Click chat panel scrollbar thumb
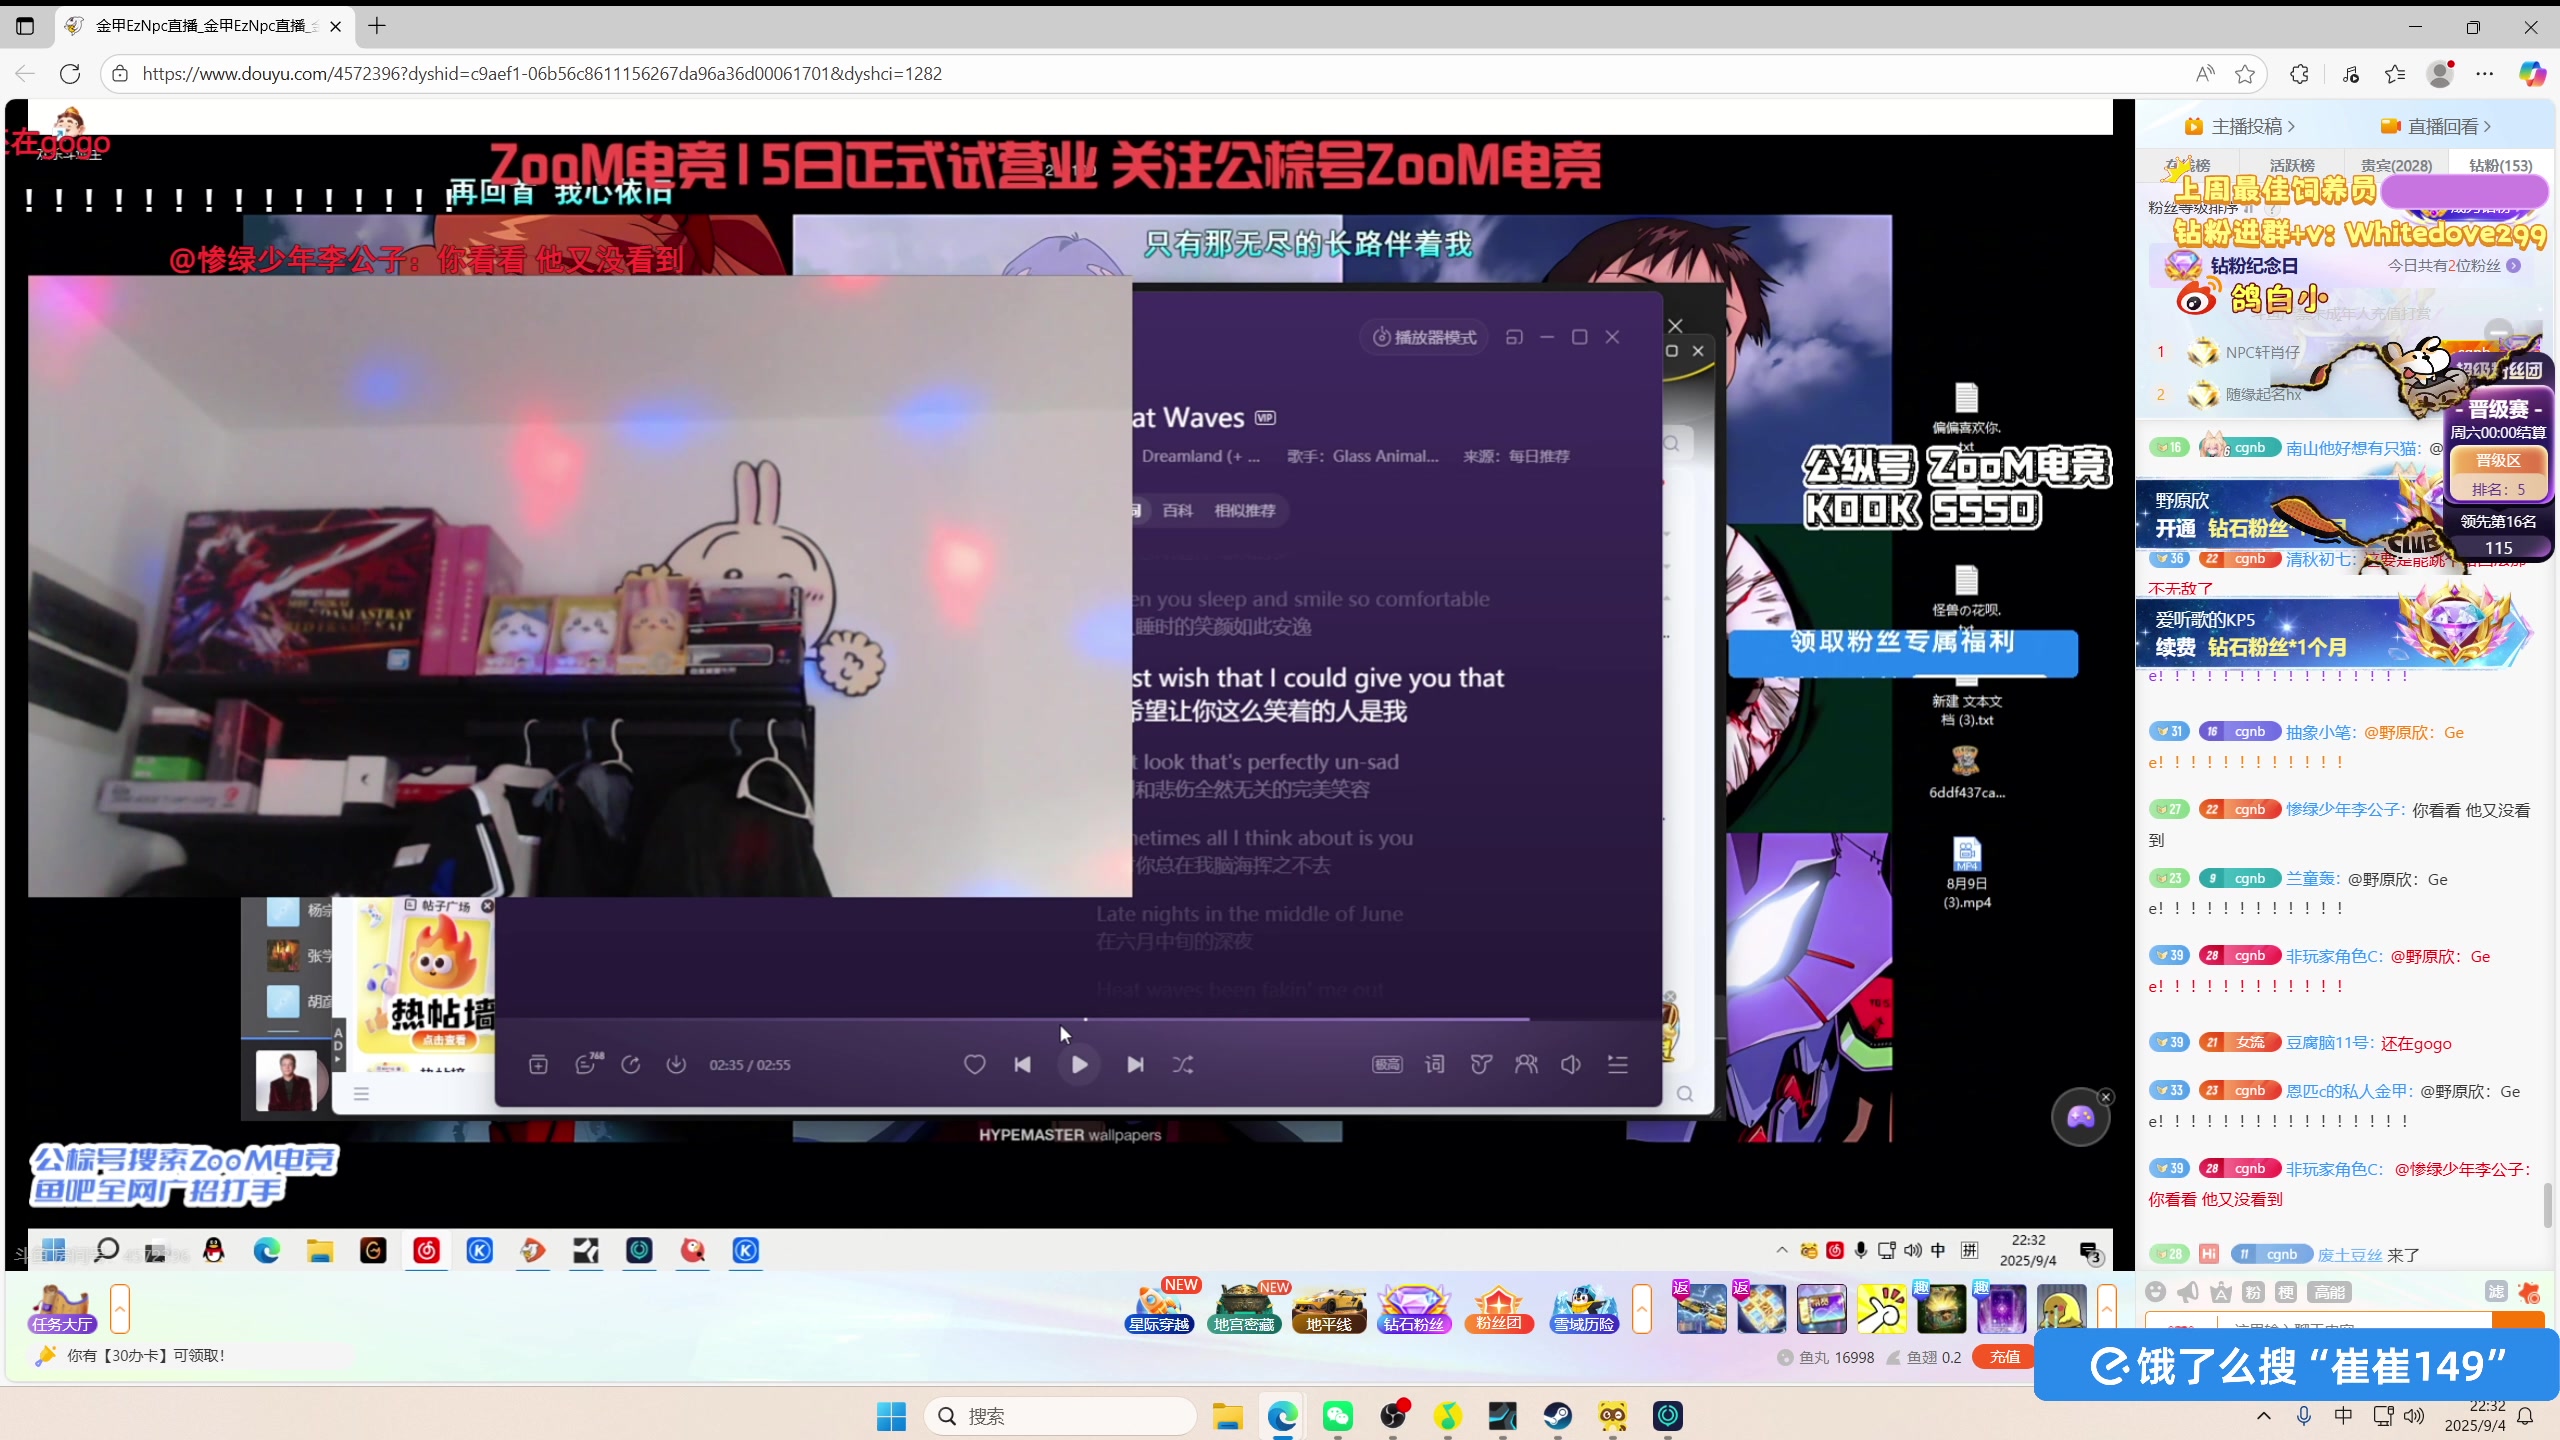The width and height of the screenshot is (2560, 1440). [2548, 1204]
